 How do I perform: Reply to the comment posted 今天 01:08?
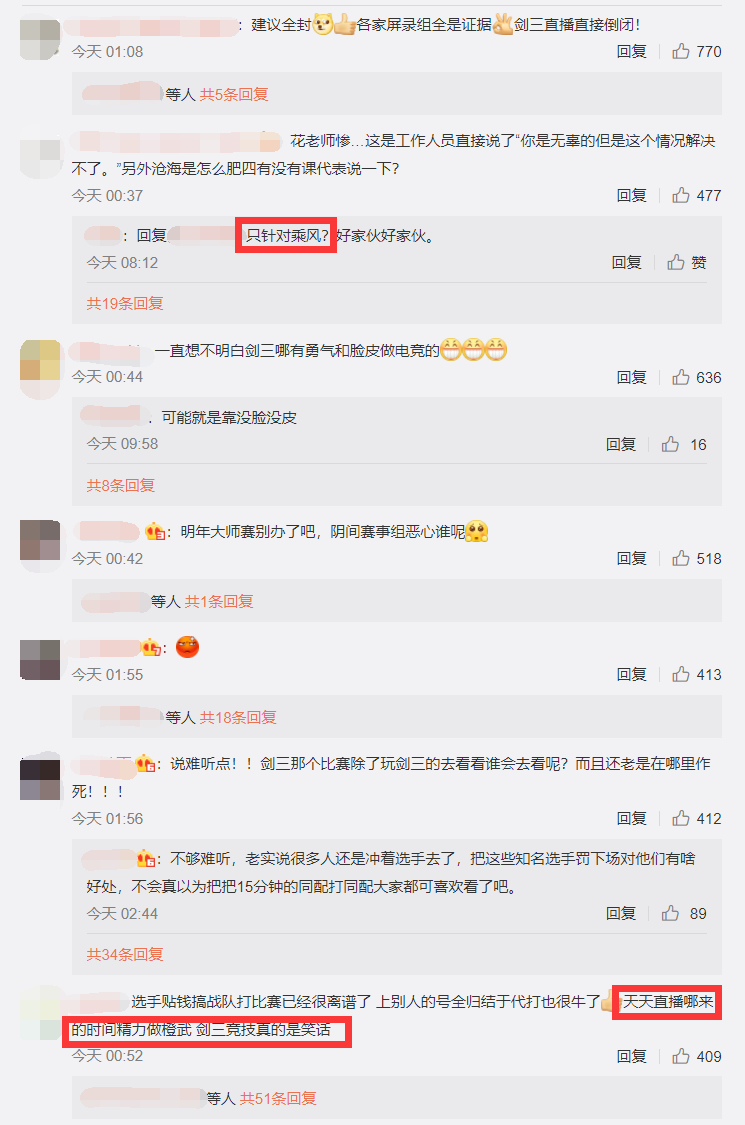pos(632,51)
